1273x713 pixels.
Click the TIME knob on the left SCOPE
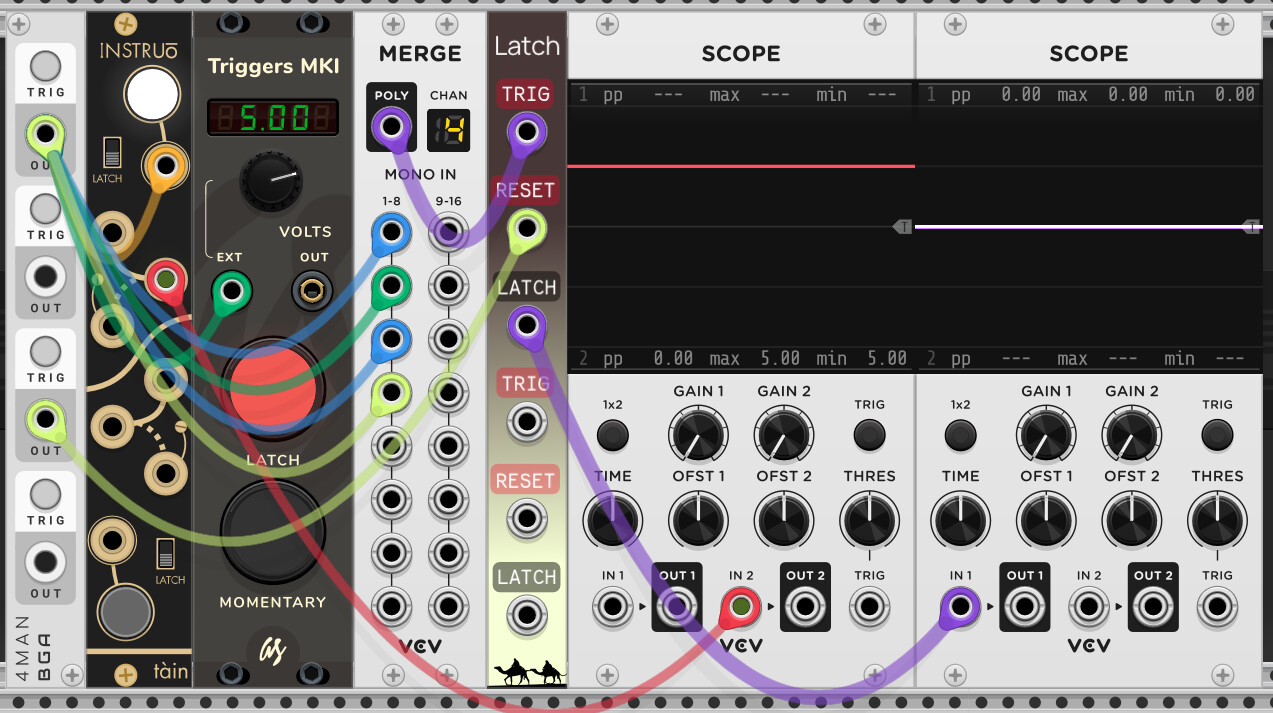coord(613,521)
